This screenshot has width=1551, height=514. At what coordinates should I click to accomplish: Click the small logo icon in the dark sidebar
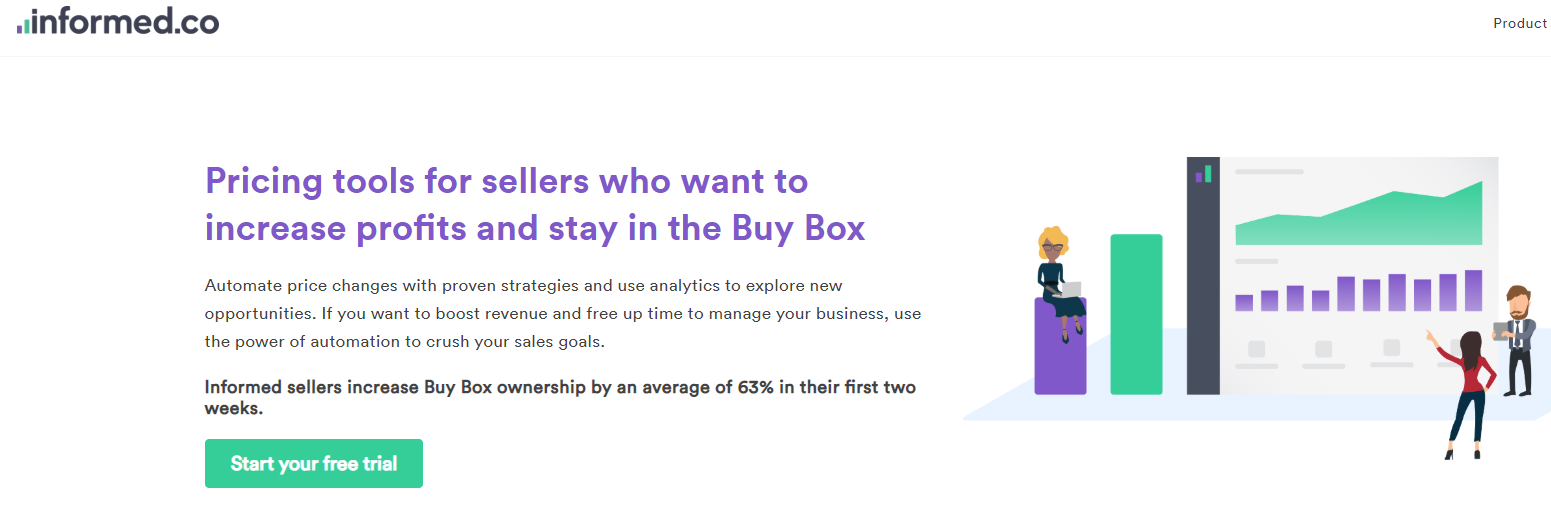[1203, 175]
